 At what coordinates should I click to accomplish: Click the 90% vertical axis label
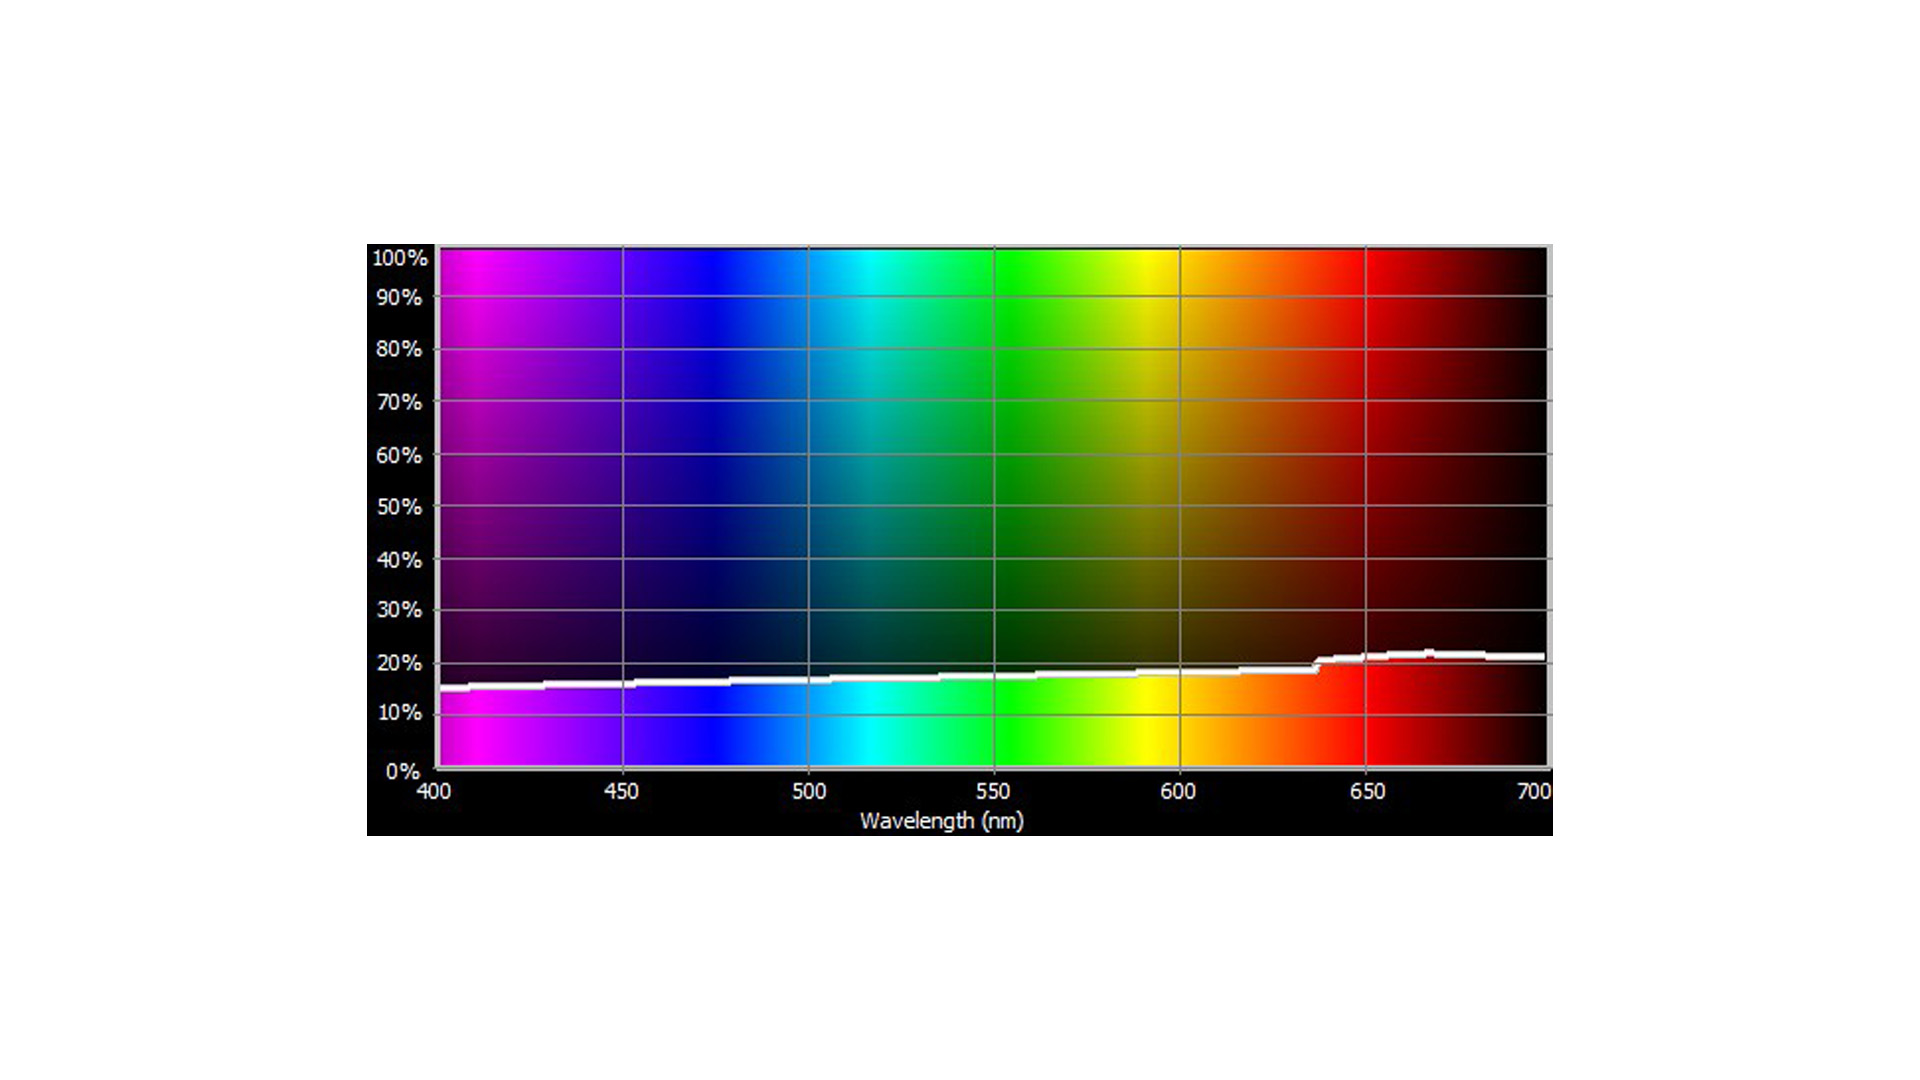(x=399, y=298)
